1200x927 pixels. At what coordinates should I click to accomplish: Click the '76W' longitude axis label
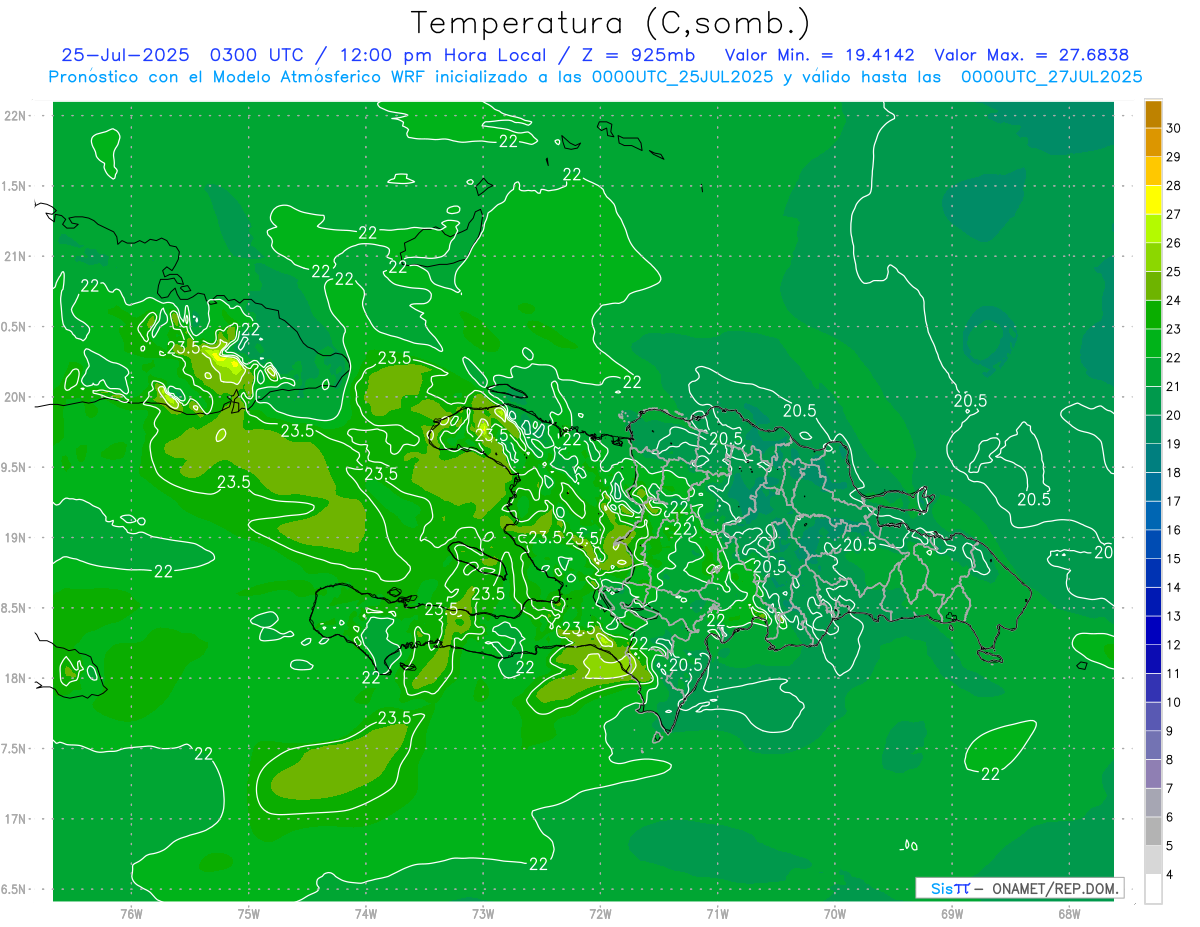pos(131,914)
